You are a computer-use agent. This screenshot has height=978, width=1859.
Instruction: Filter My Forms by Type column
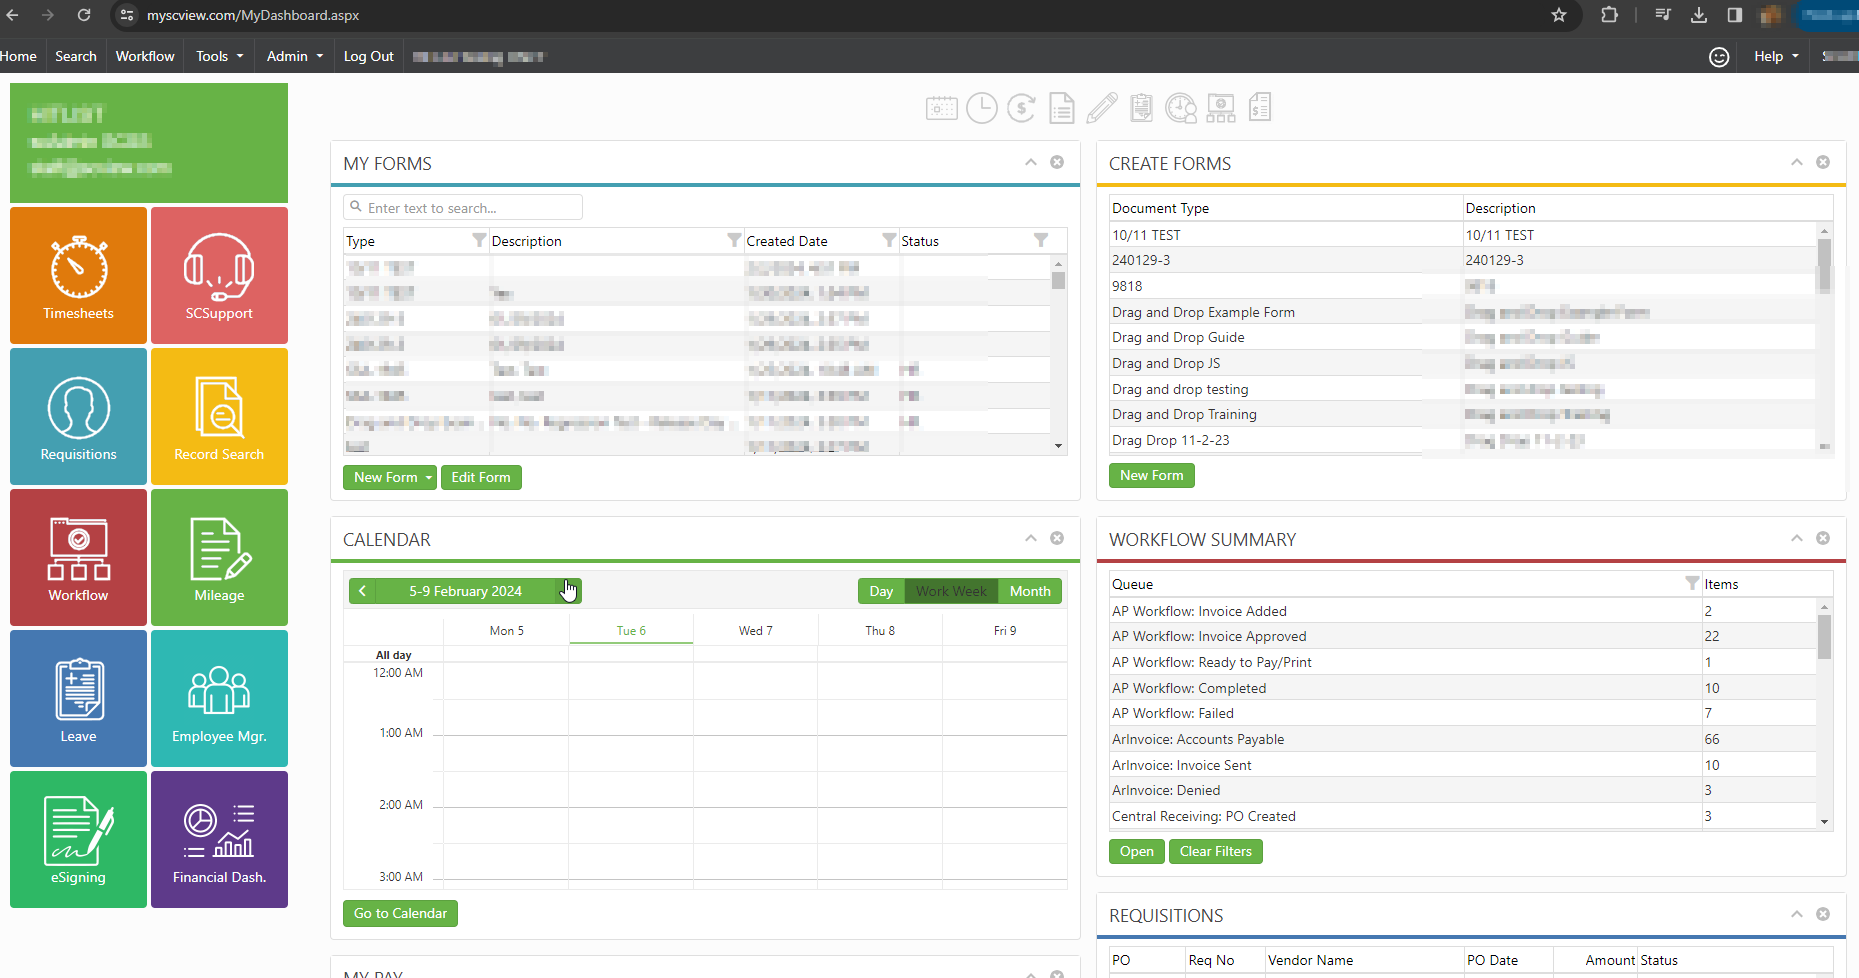coord(479,240)
